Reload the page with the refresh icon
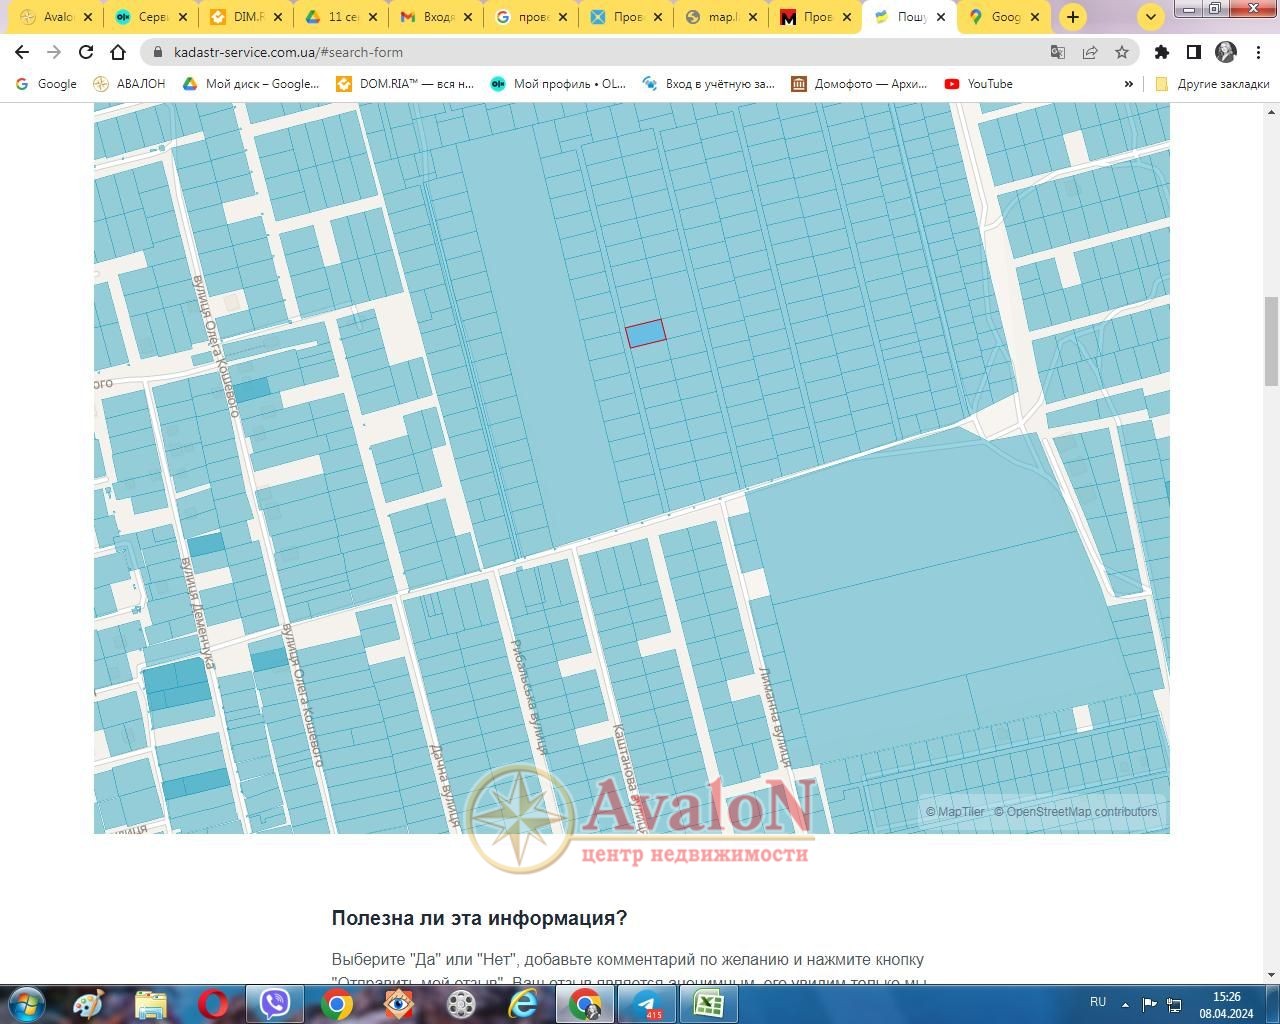The width and height of the screenshot is (1280, 1024). [x=86, y=52]
